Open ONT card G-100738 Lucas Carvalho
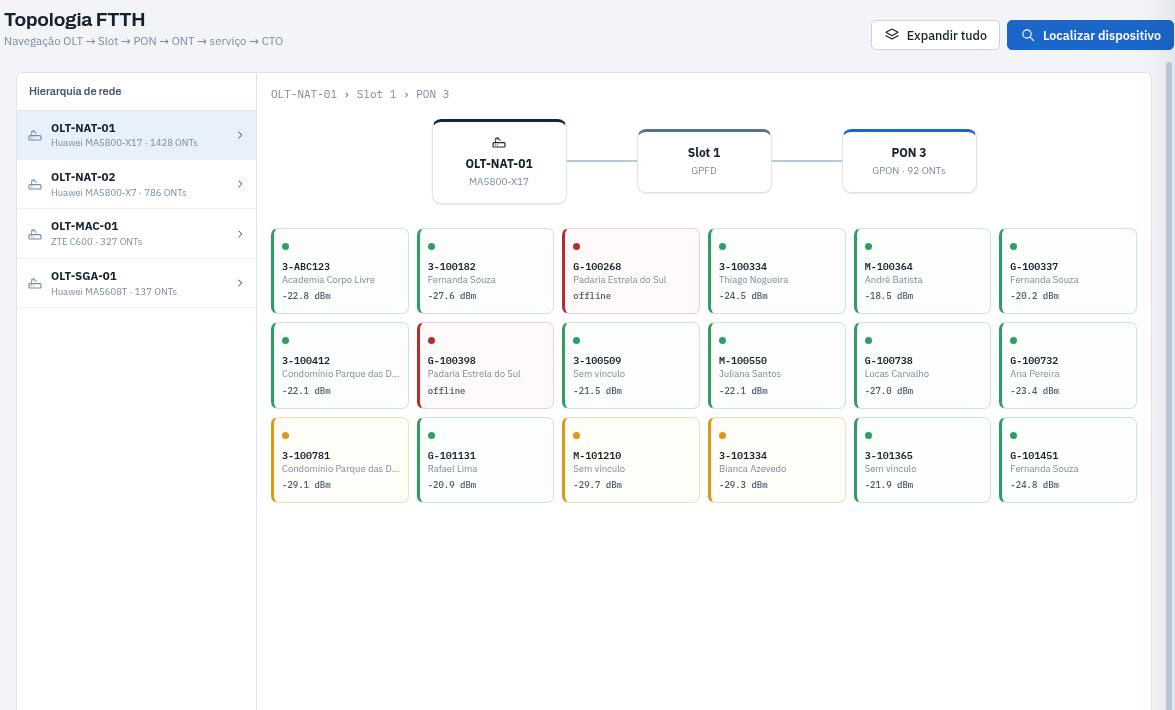 (x=922, y=366)
